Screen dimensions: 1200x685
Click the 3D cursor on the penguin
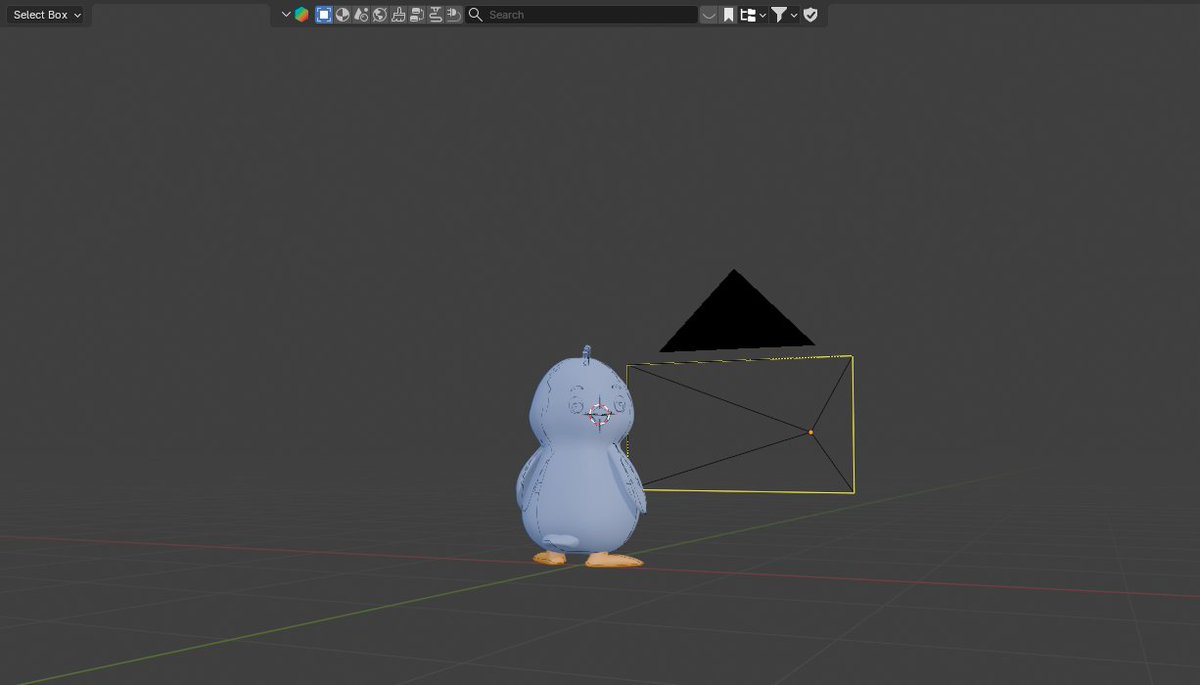600,413
